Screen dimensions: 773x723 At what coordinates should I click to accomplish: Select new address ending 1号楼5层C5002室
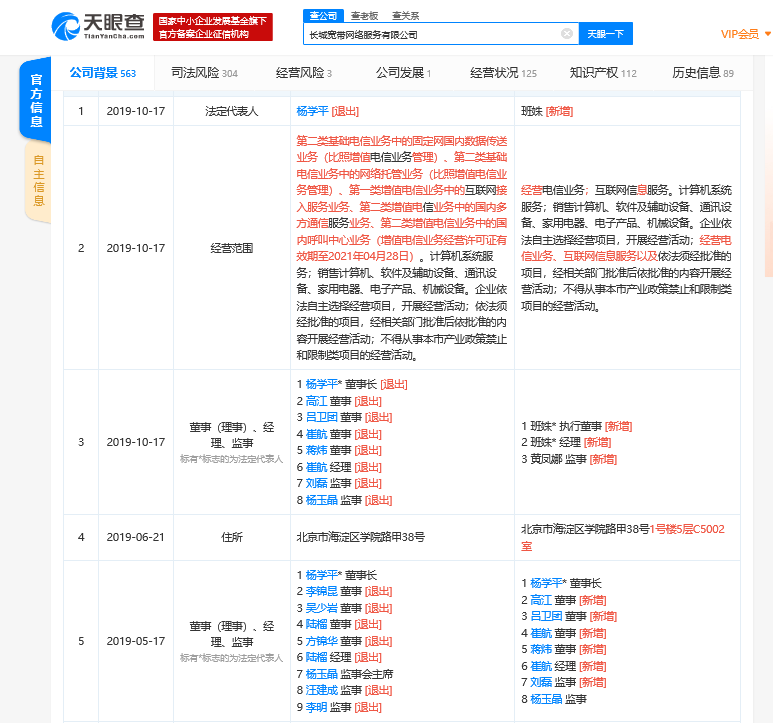[623, 538]
